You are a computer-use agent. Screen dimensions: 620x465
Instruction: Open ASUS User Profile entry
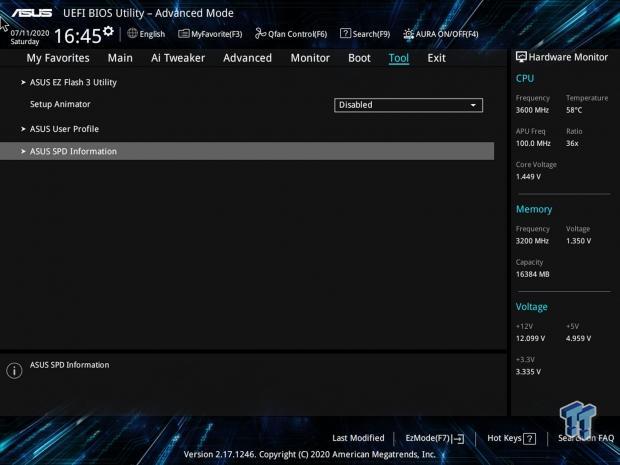pos(64,129)
